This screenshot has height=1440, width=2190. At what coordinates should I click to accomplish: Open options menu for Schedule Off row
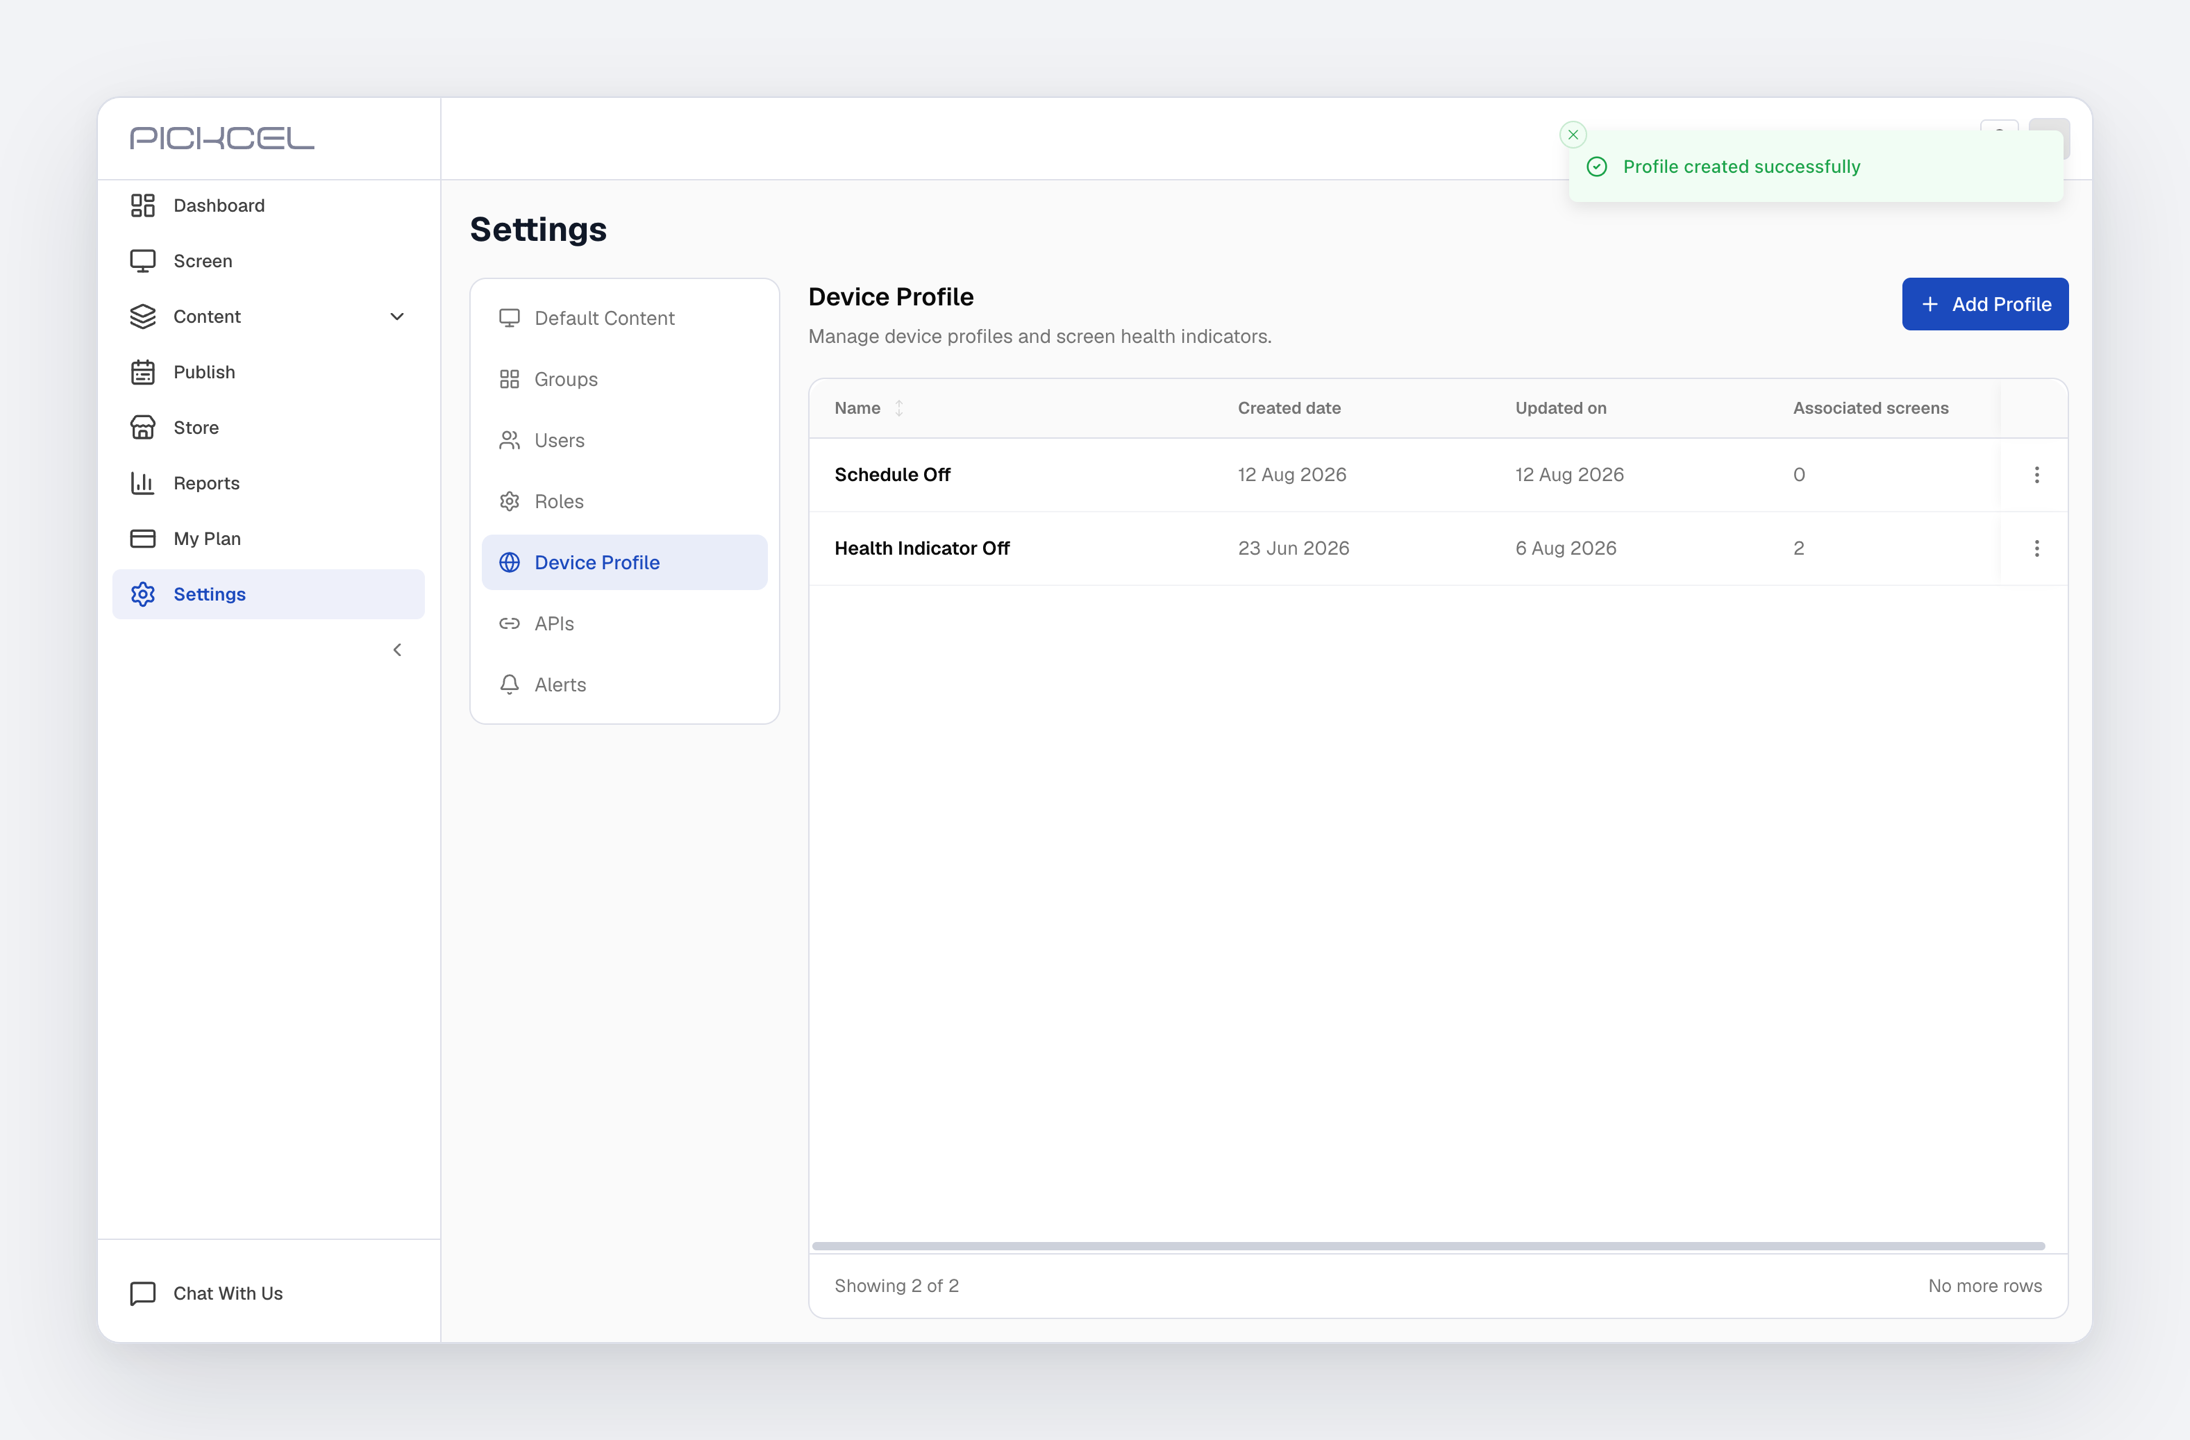(x=2036, y=475)
